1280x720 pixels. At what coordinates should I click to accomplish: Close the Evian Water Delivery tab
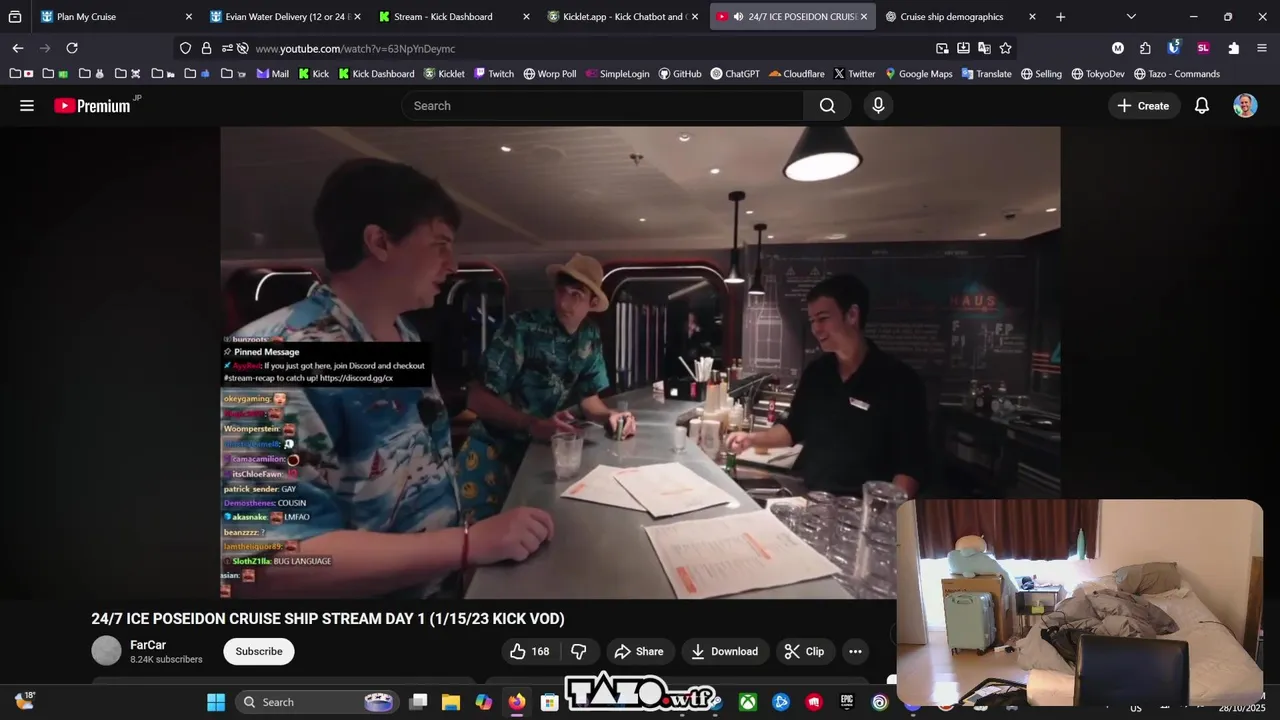(357, 16)
